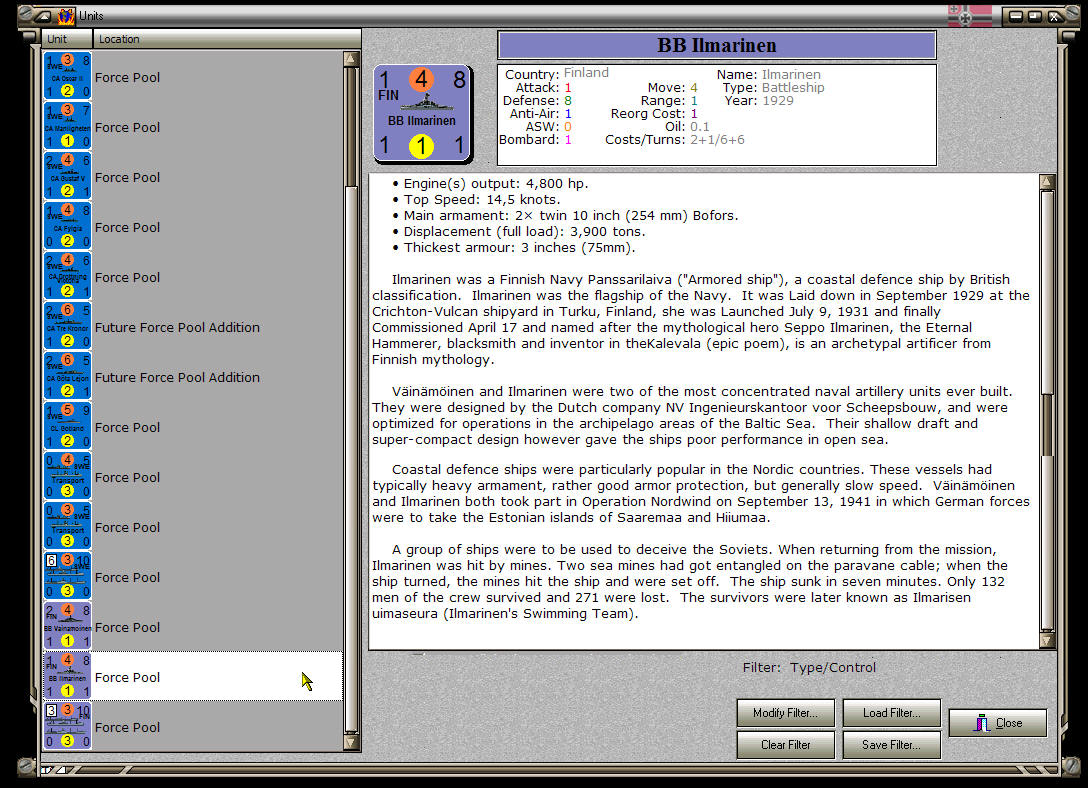
Task: Click Force Pool text for BB Vainamoinen
Action: click(127, 627)
